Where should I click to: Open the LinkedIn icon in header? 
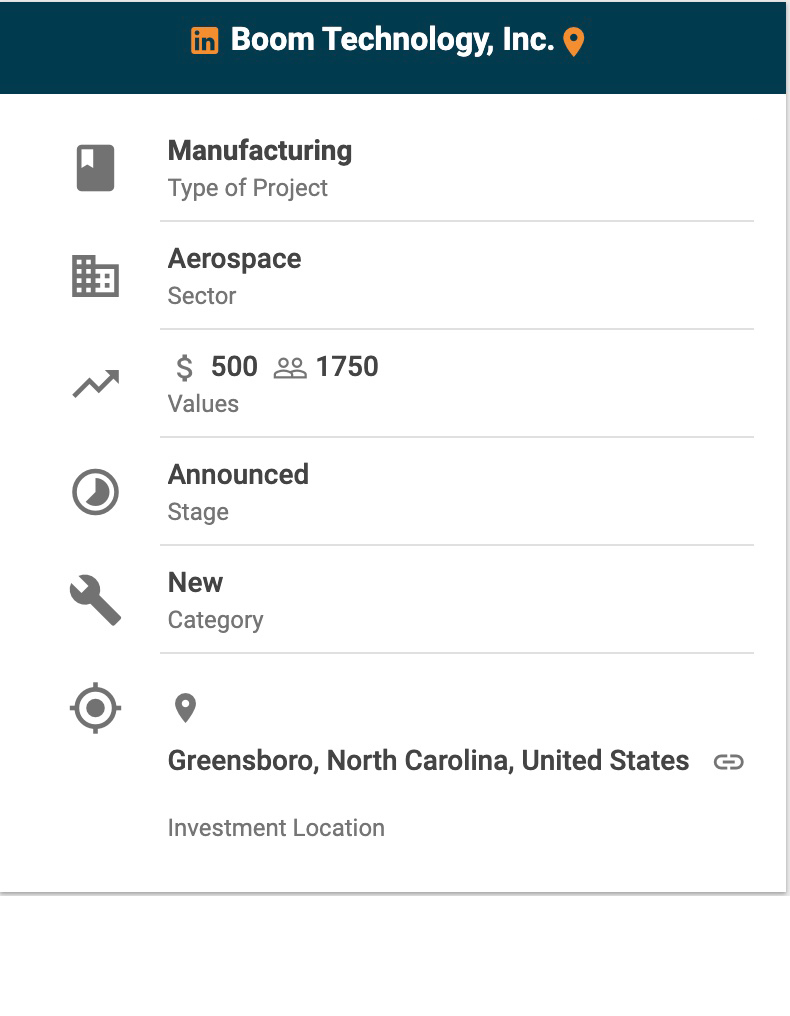pyautogui.click(x=204, y=41)
